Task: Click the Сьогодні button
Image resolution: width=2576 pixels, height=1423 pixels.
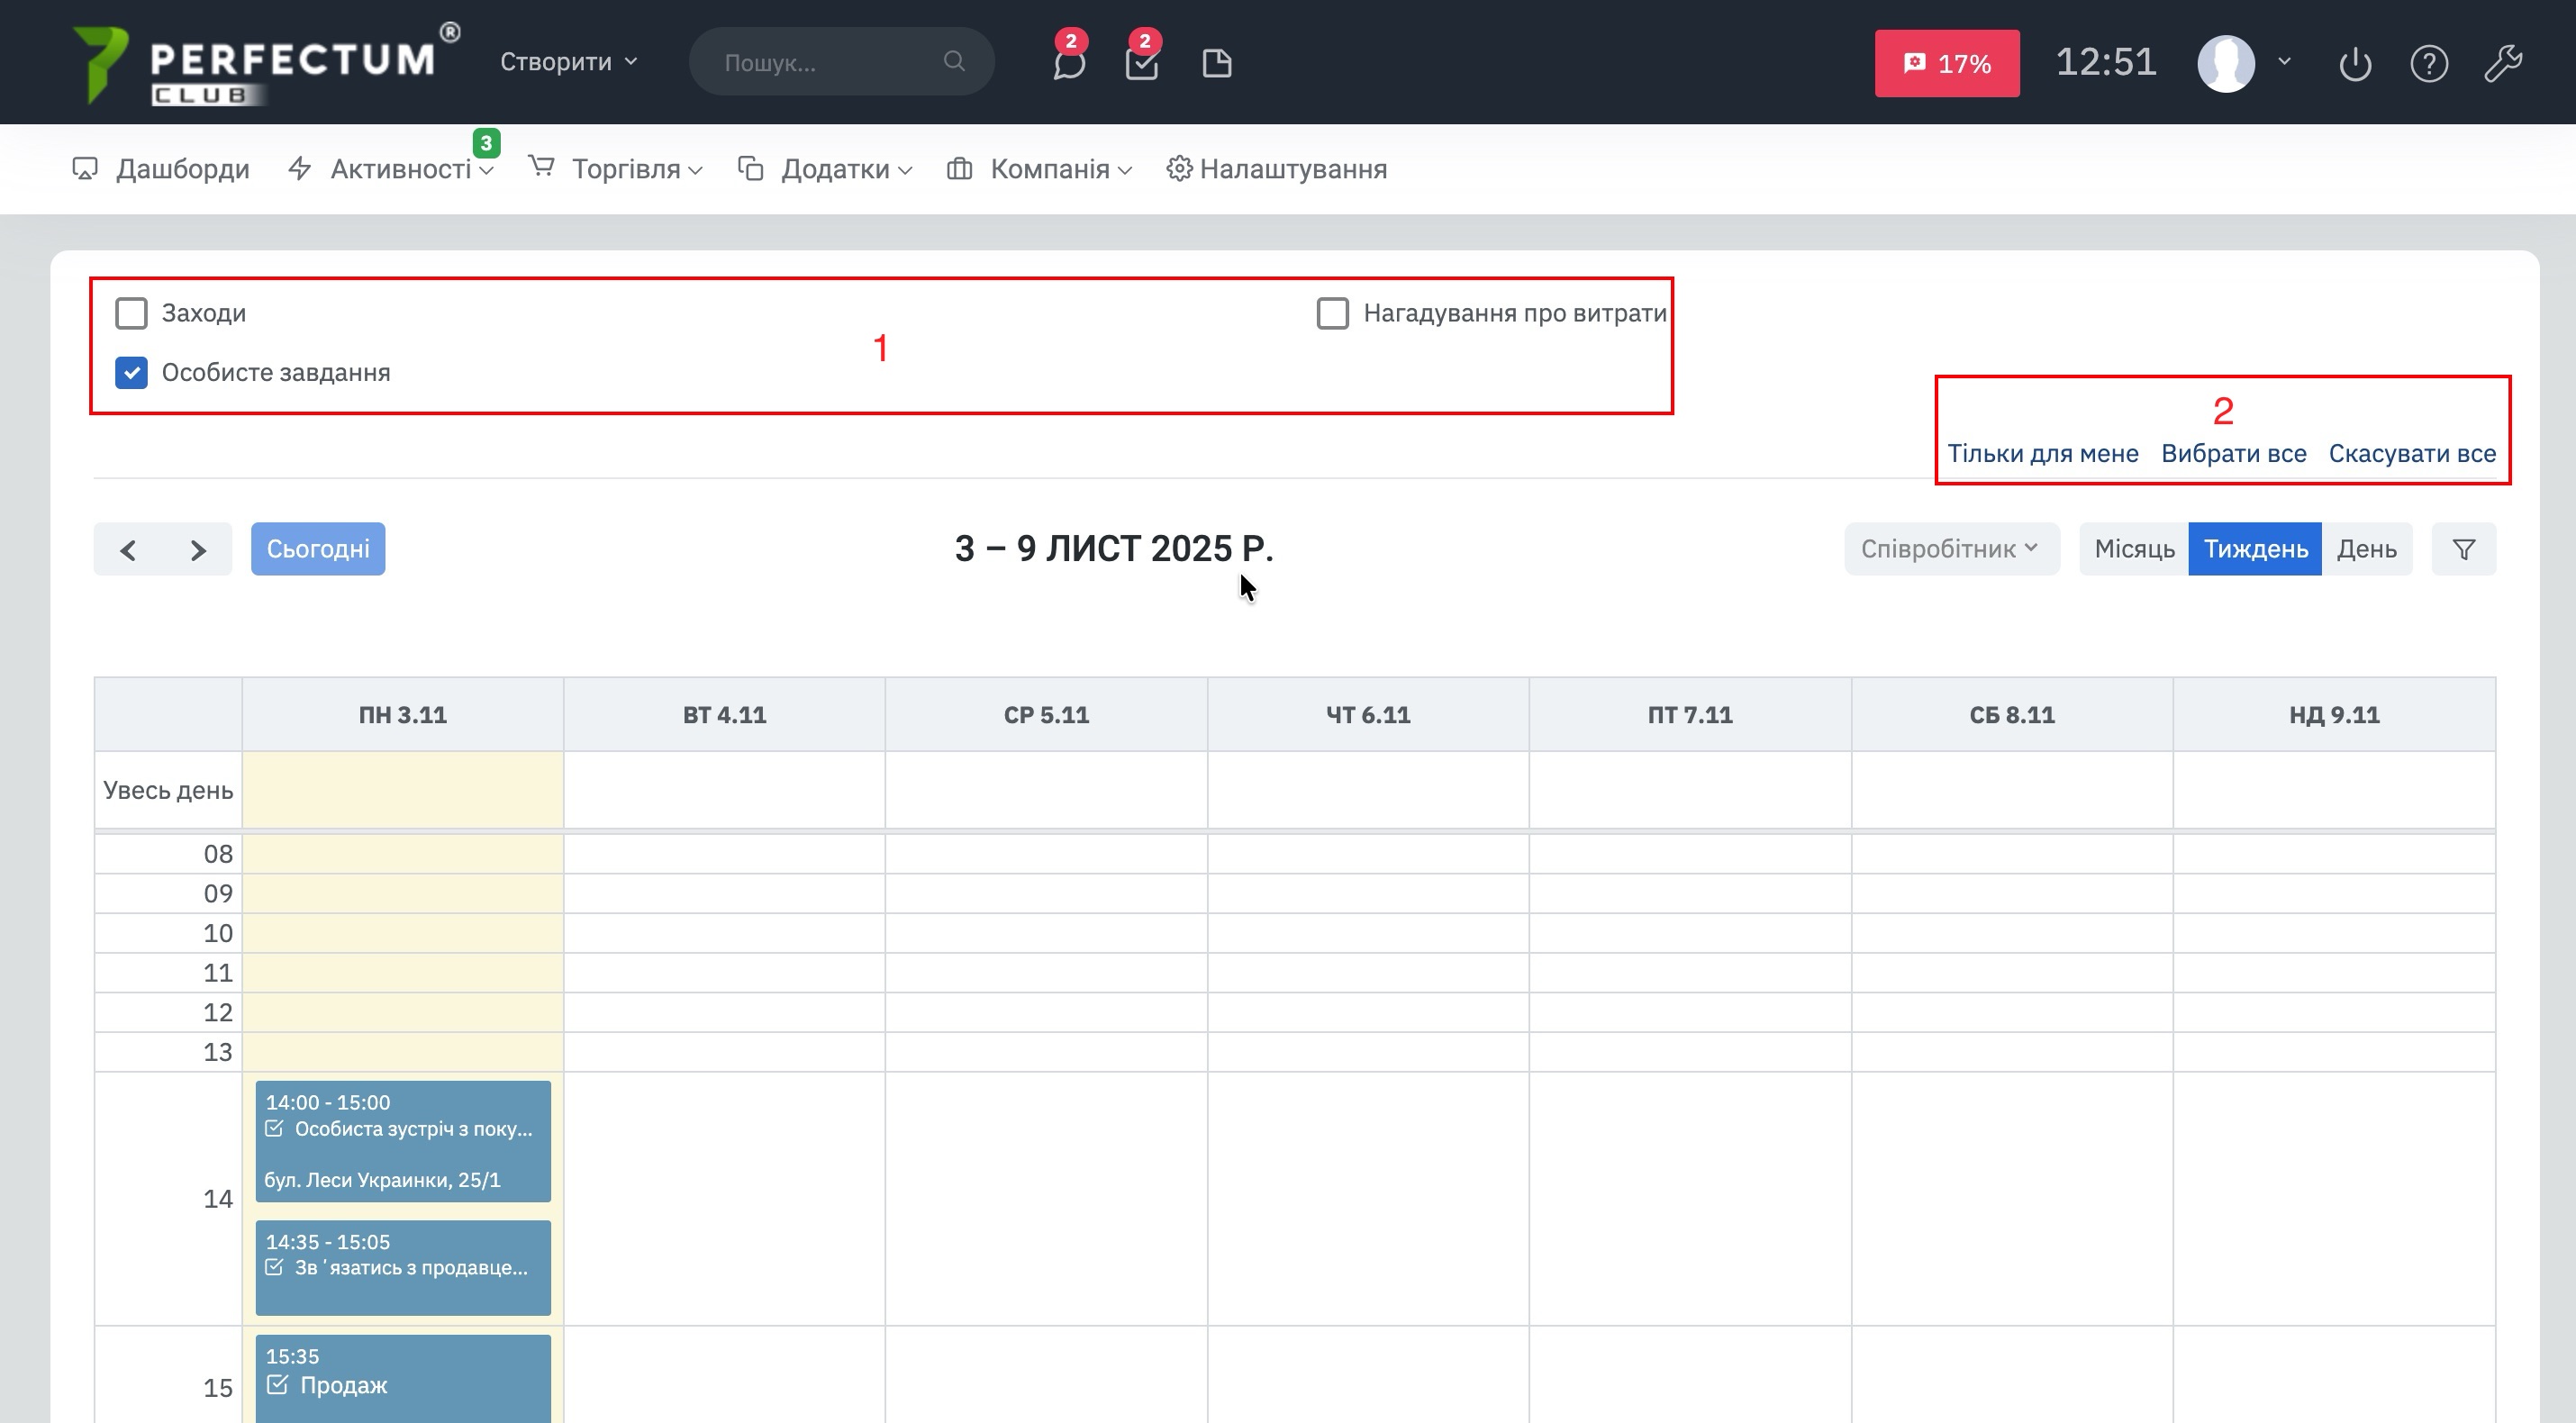Action: (x=318, y=549)
